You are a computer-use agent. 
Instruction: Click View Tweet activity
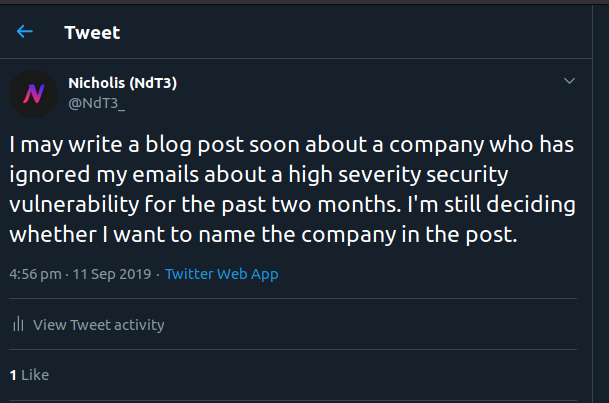[x=99, y=325]
